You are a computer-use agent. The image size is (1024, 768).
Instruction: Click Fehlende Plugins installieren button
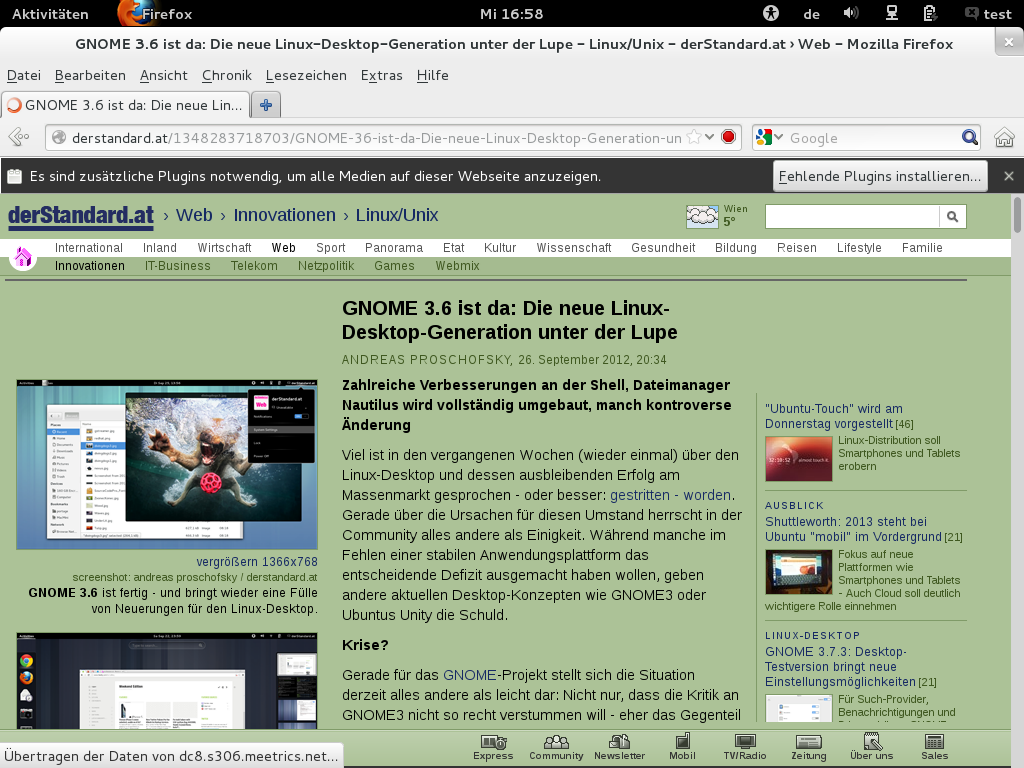880,176
